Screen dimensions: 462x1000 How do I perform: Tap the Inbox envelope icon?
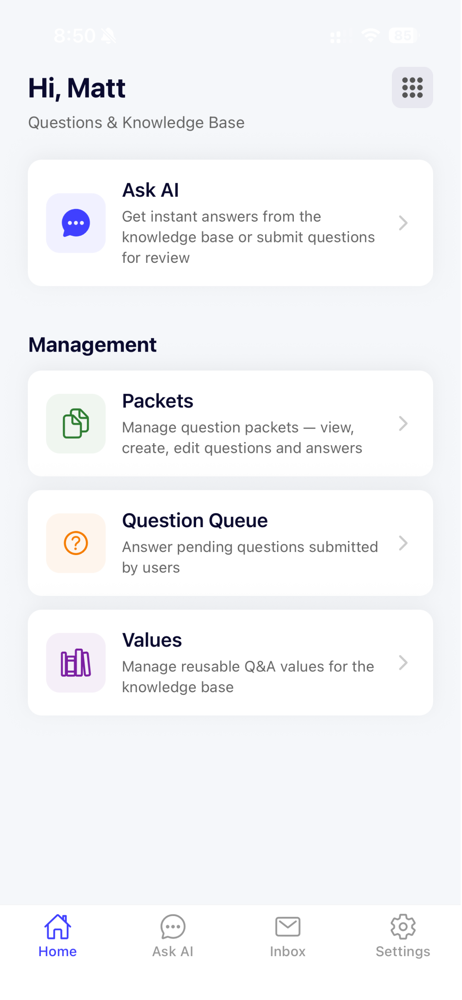coord(288,928)
